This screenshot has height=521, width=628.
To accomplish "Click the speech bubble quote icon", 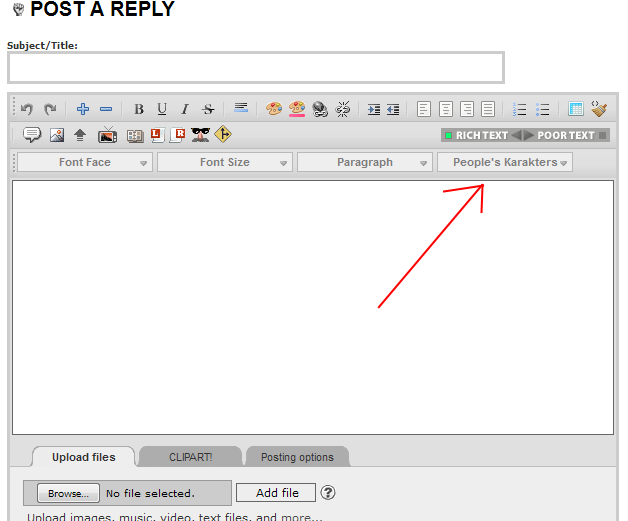I will coord(32,135).
